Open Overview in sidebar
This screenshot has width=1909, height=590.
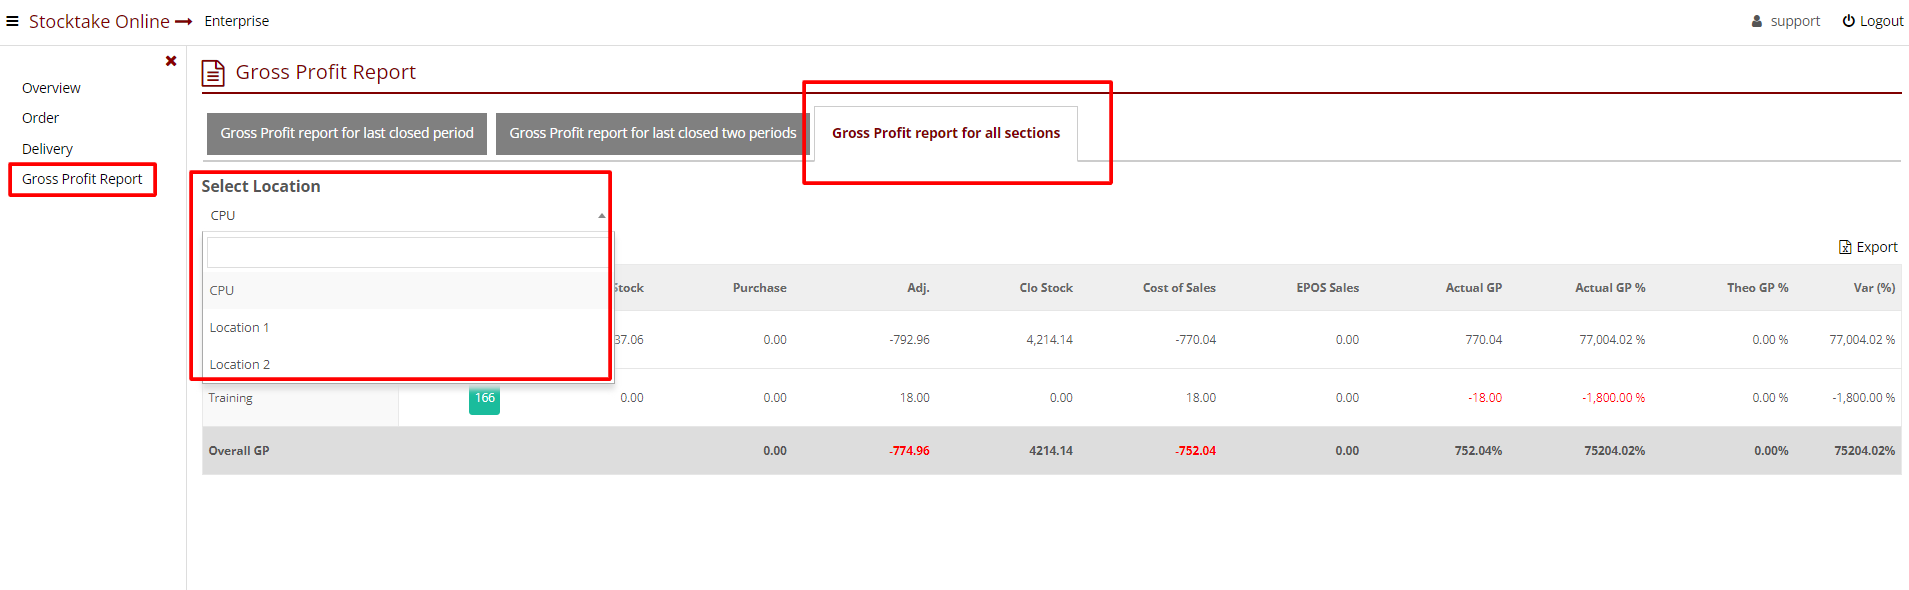point(51,88)
